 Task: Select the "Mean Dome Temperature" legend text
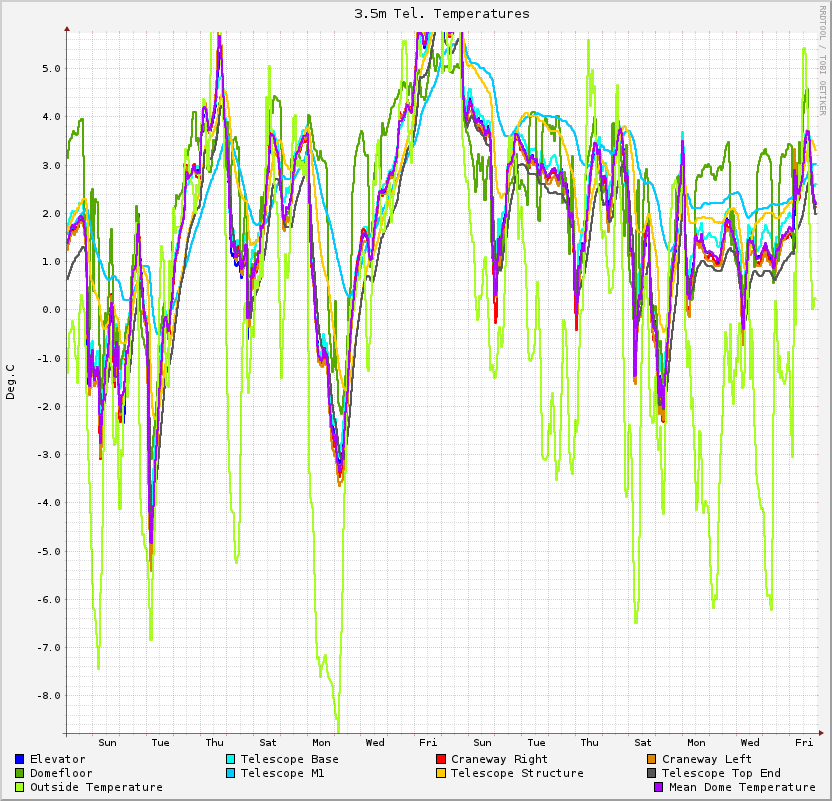pos(742,787)
